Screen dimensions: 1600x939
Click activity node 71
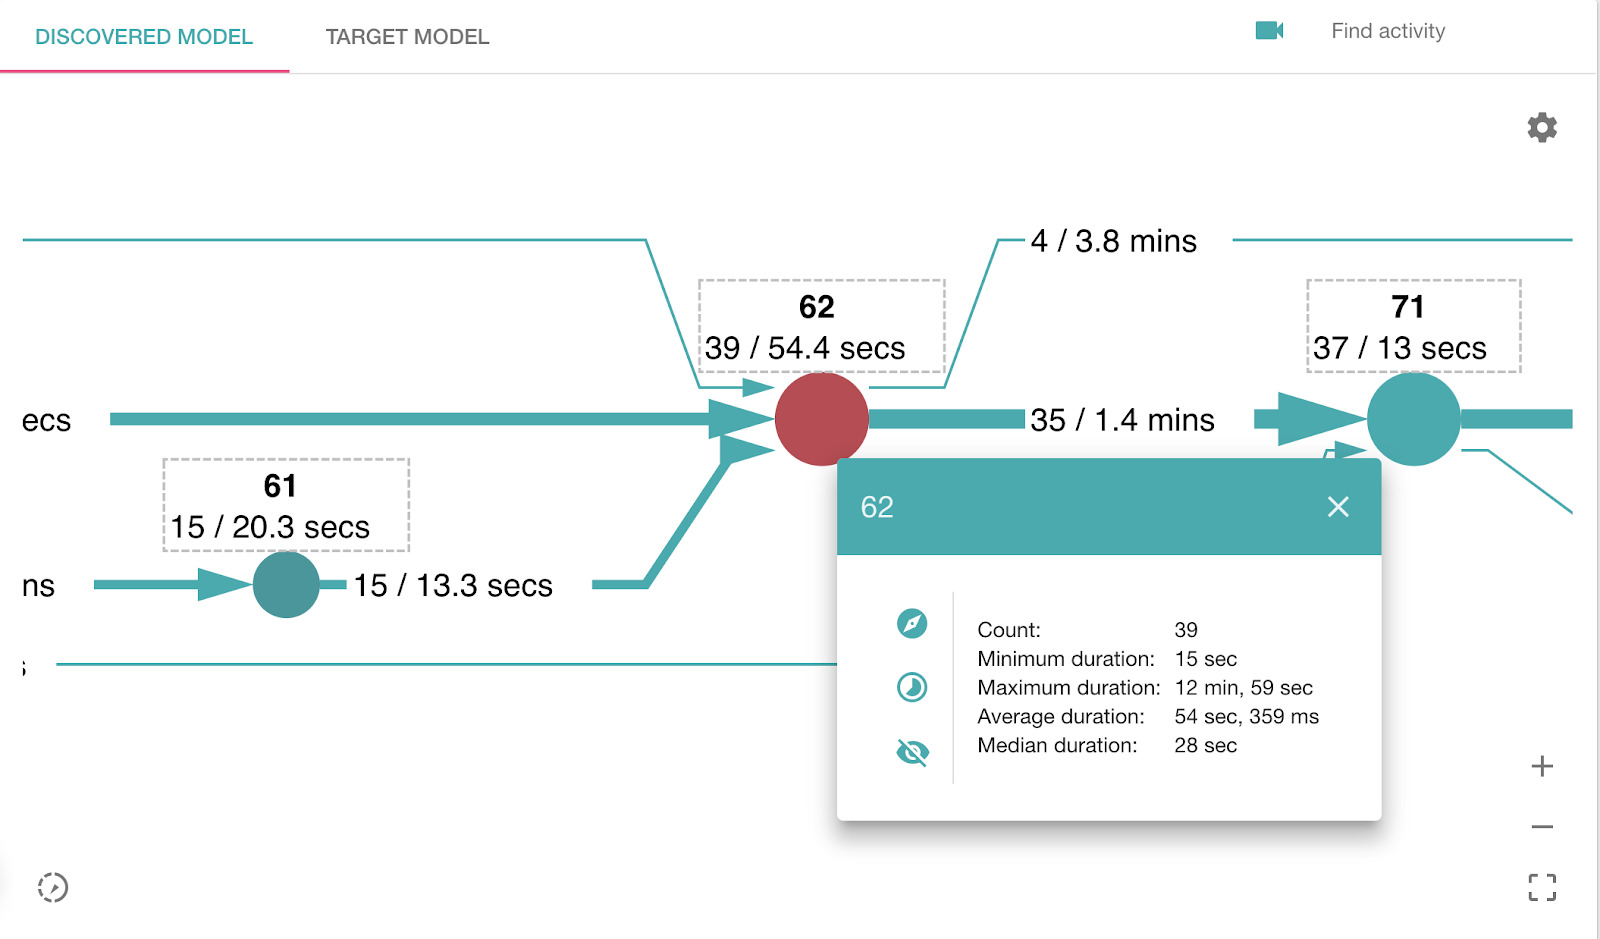[1414, 420]
